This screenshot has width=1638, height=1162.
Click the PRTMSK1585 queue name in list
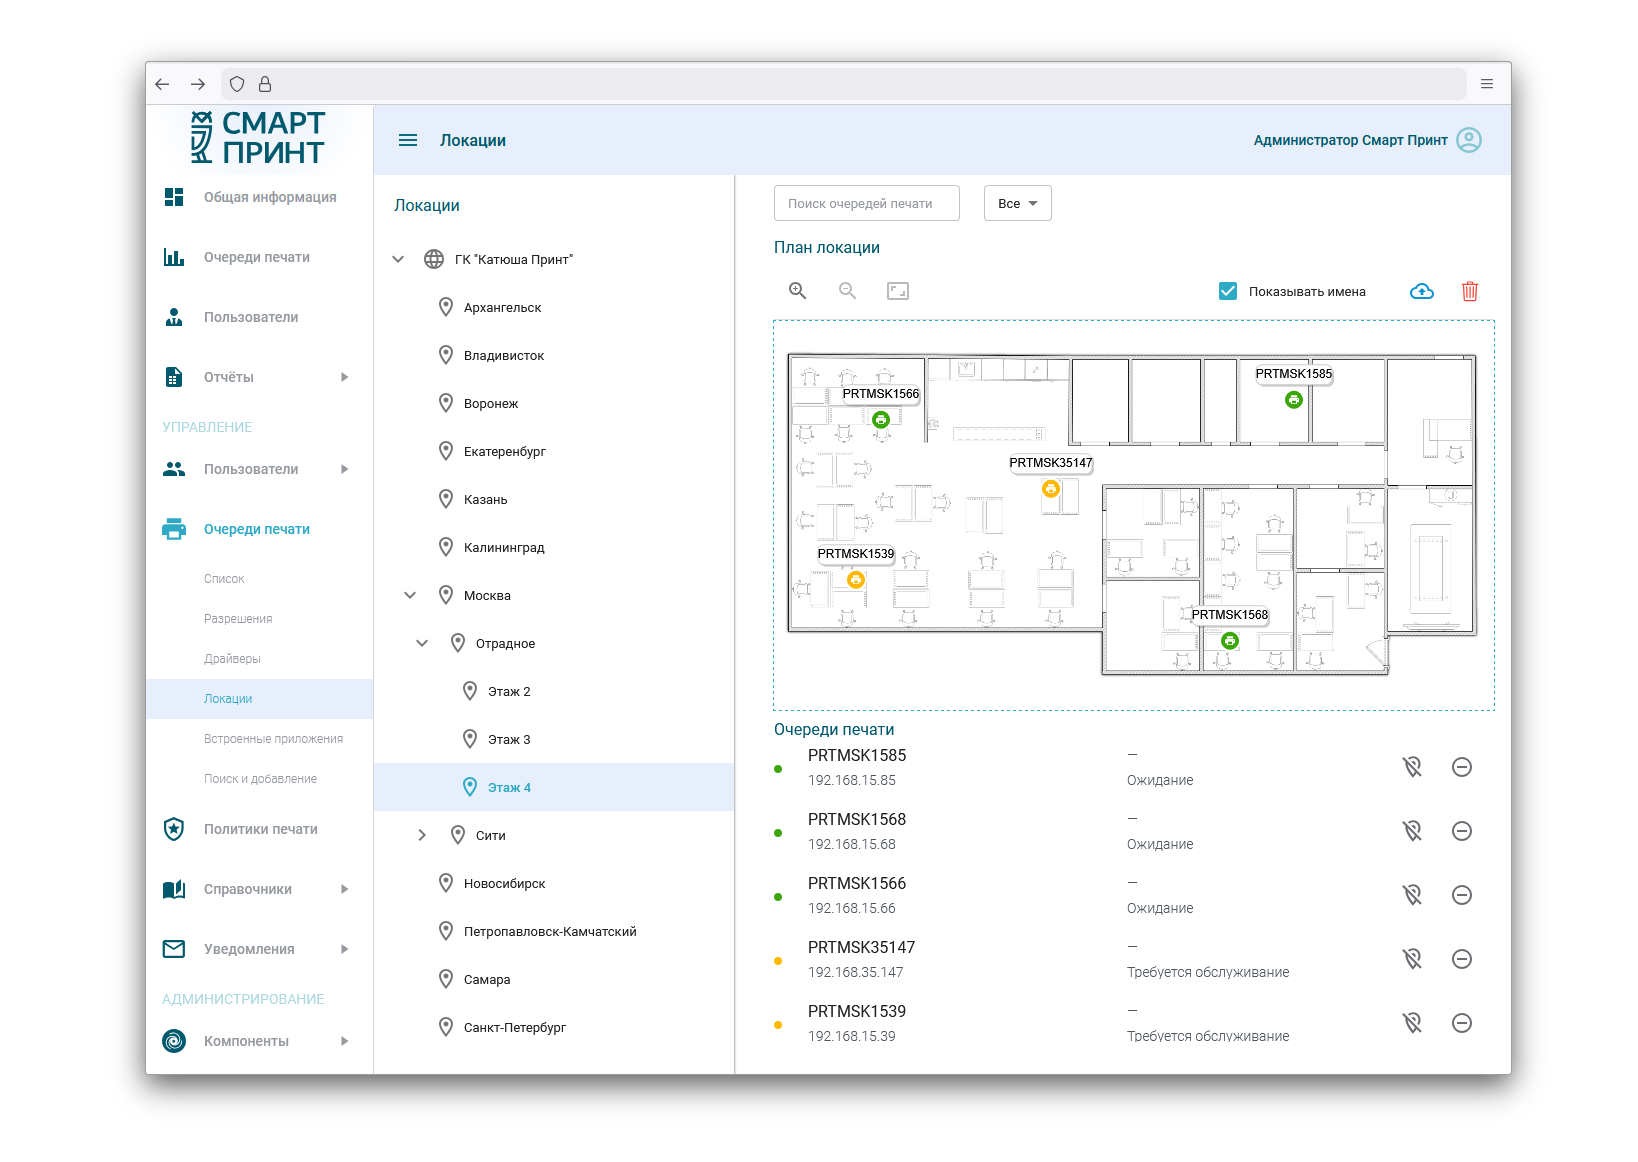pyautogui.click(x=857, y=755)
